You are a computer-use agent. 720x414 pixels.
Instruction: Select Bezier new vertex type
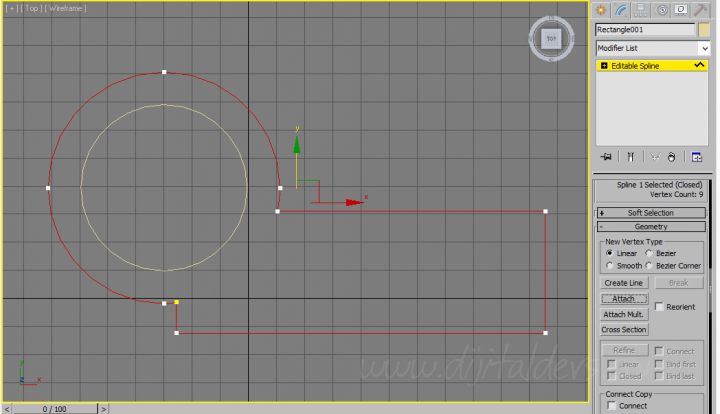(649, 253)
